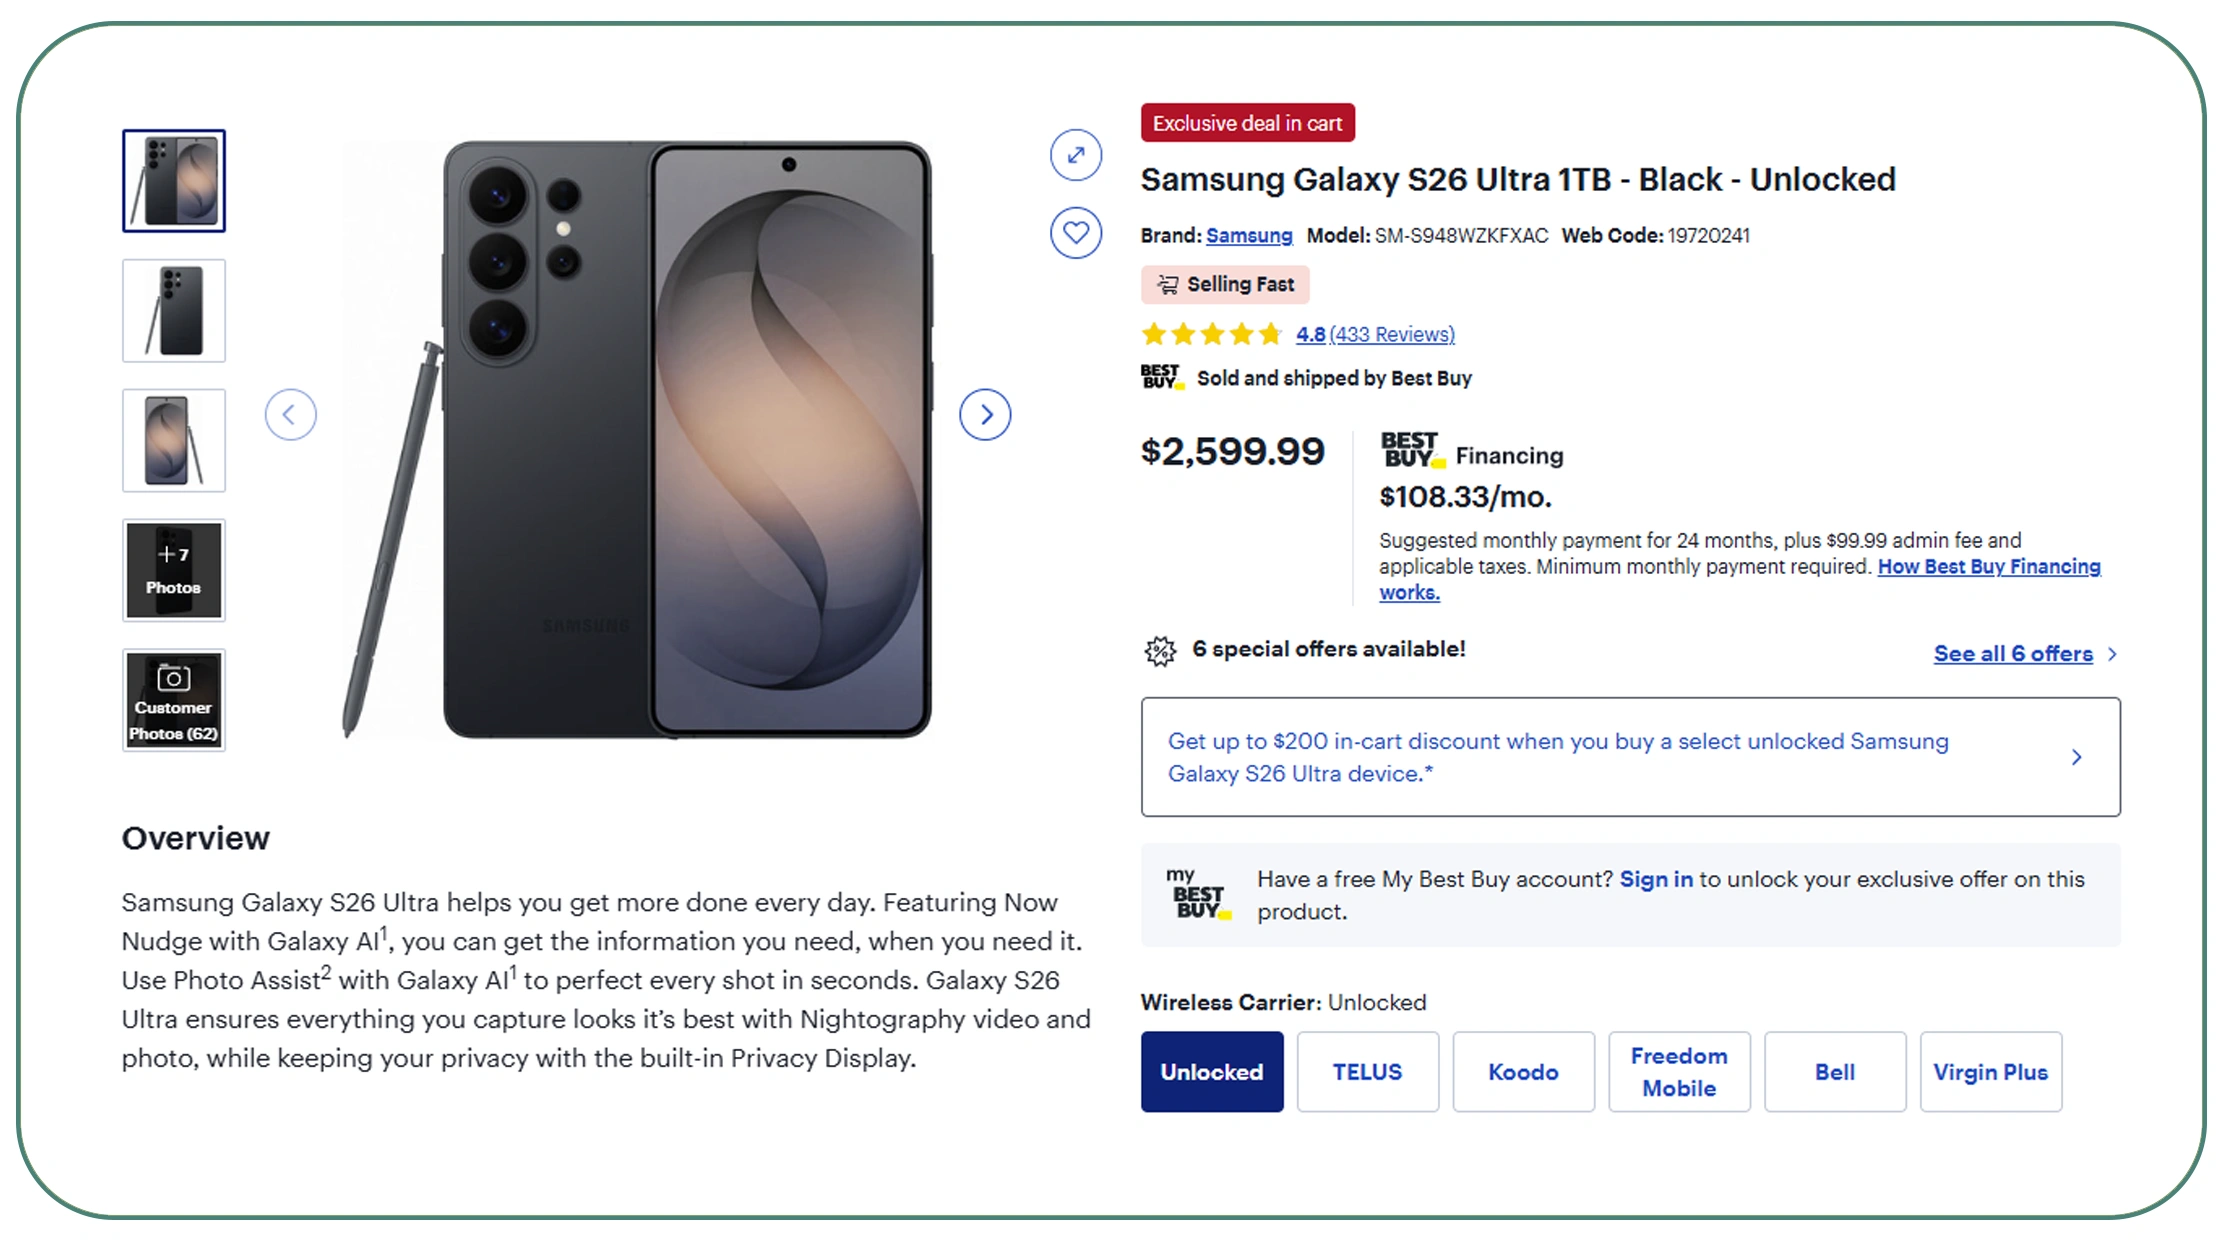Click the yellow star rating icons

(x=1212, y=334)
